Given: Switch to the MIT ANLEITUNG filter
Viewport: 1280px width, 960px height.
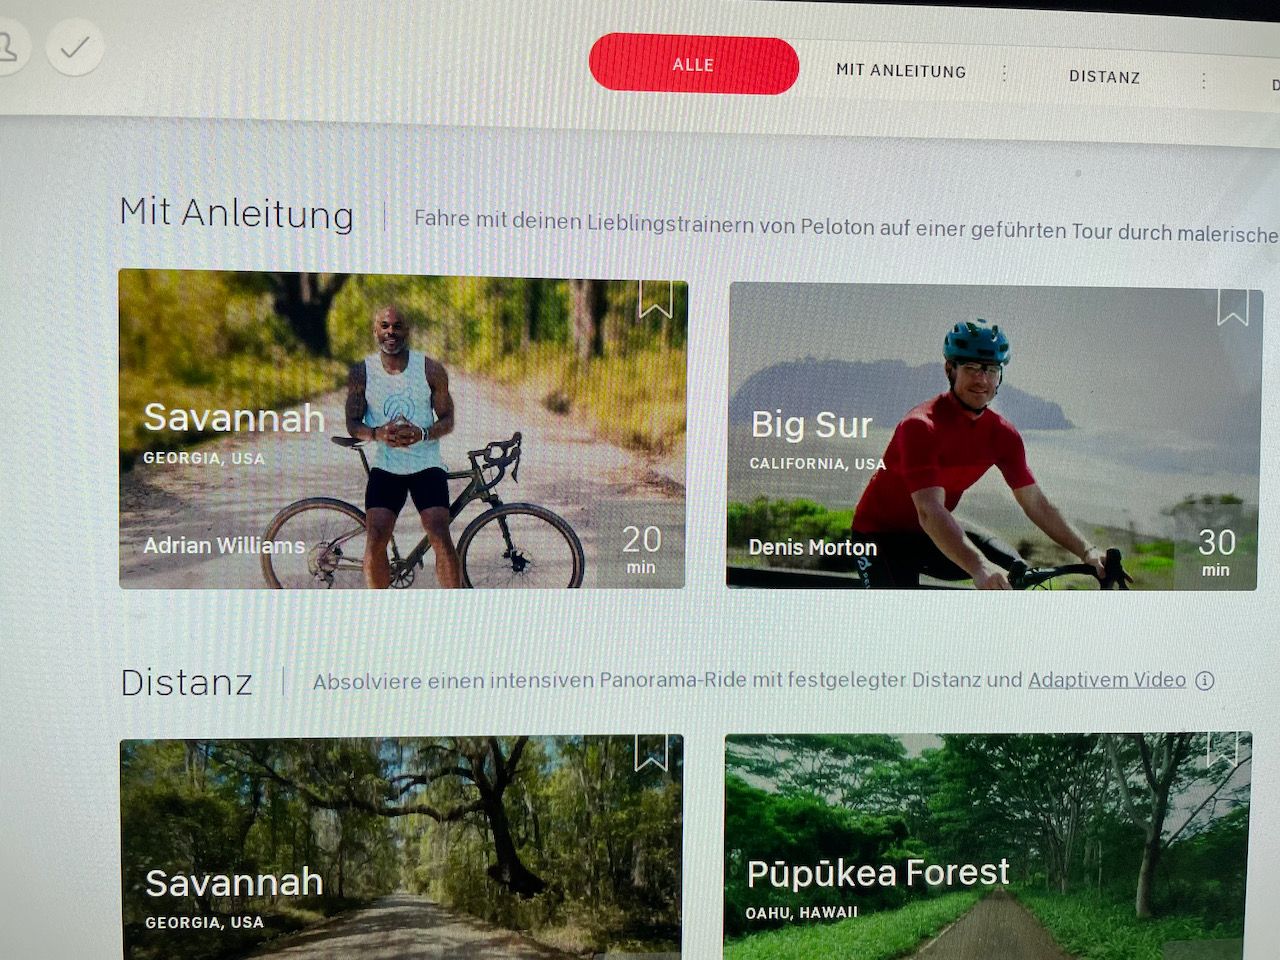Looking at the screenshot, I should click(901, 70).
